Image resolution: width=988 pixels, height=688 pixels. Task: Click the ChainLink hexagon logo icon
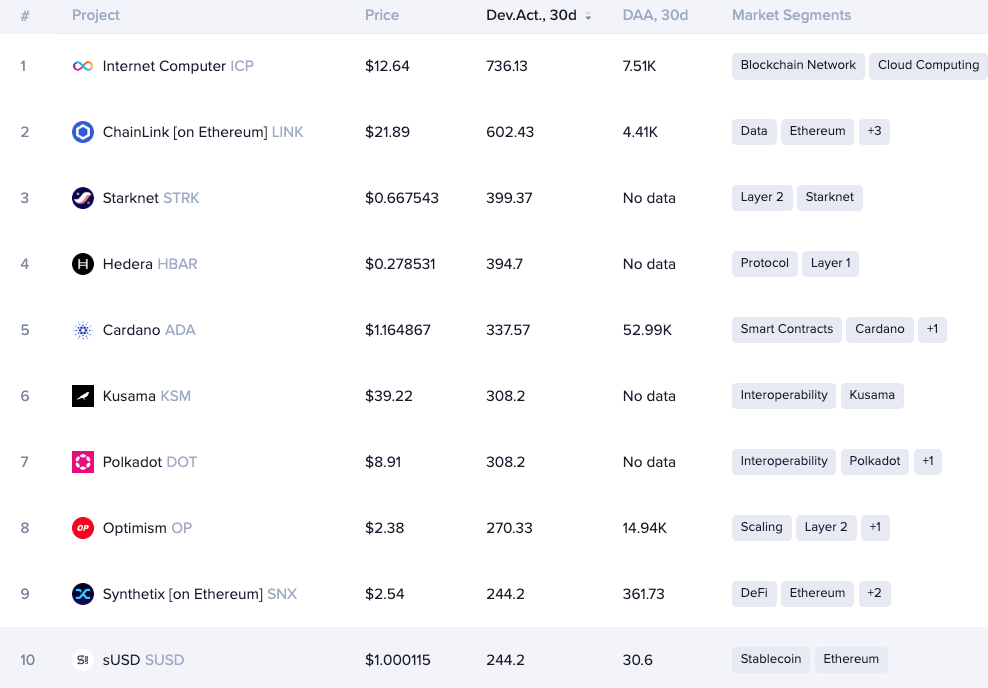click(83, 132)
